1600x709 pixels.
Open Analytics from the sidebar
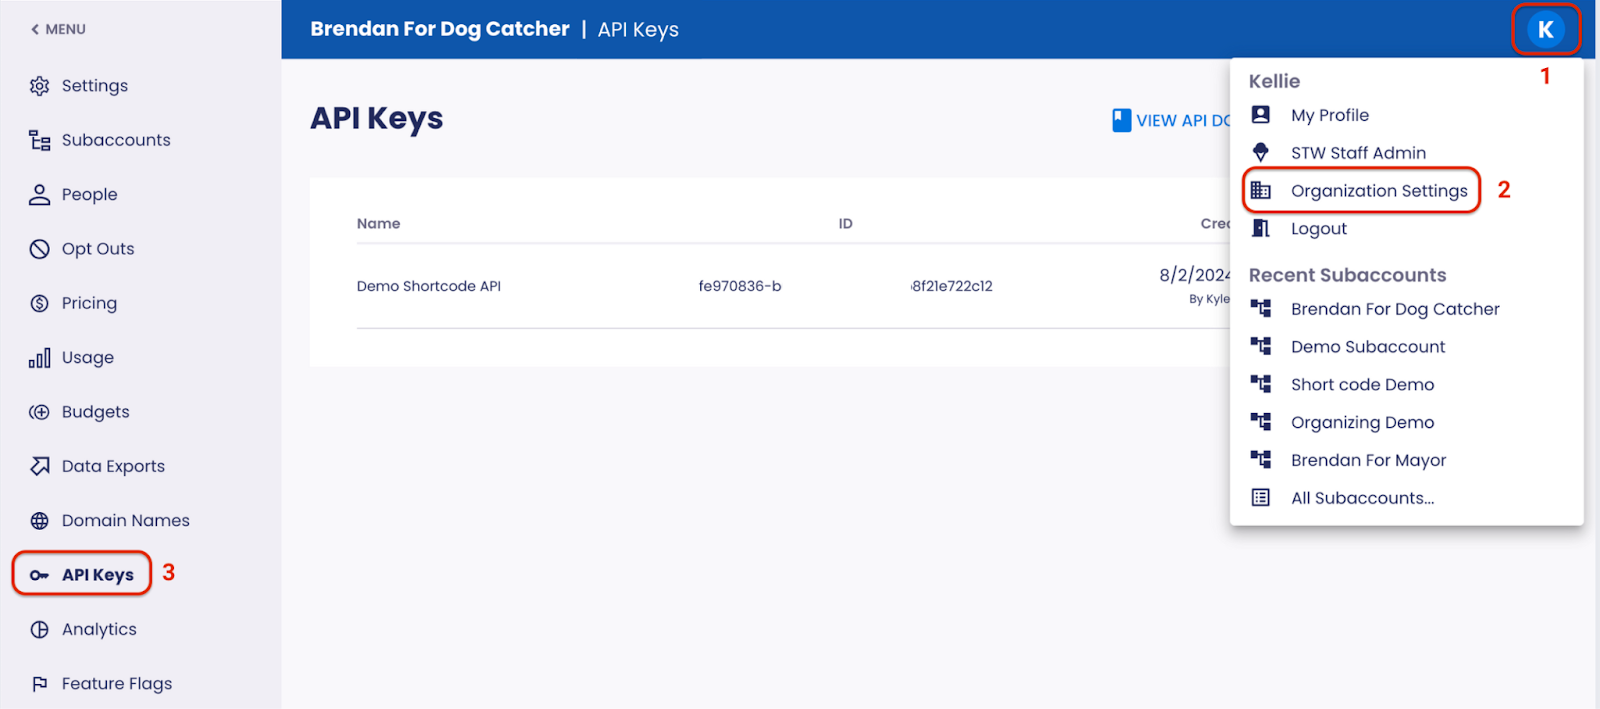[x=99, y=629]
